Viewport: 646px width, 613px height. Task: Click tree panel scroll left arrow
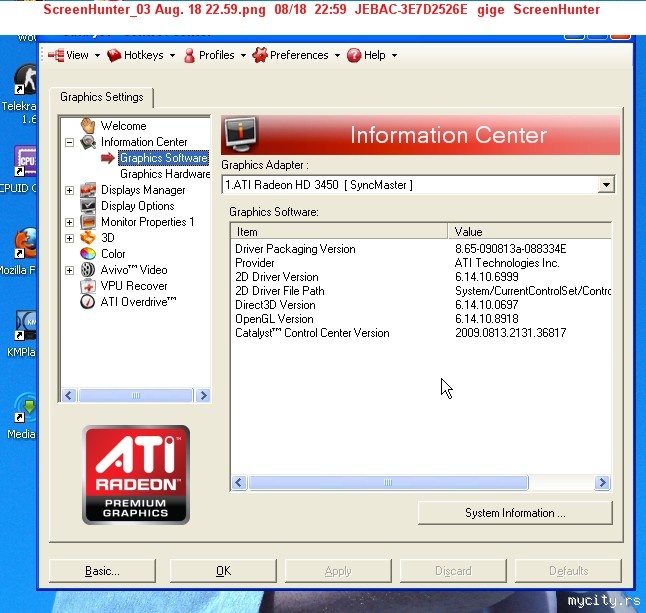[69, 395]
